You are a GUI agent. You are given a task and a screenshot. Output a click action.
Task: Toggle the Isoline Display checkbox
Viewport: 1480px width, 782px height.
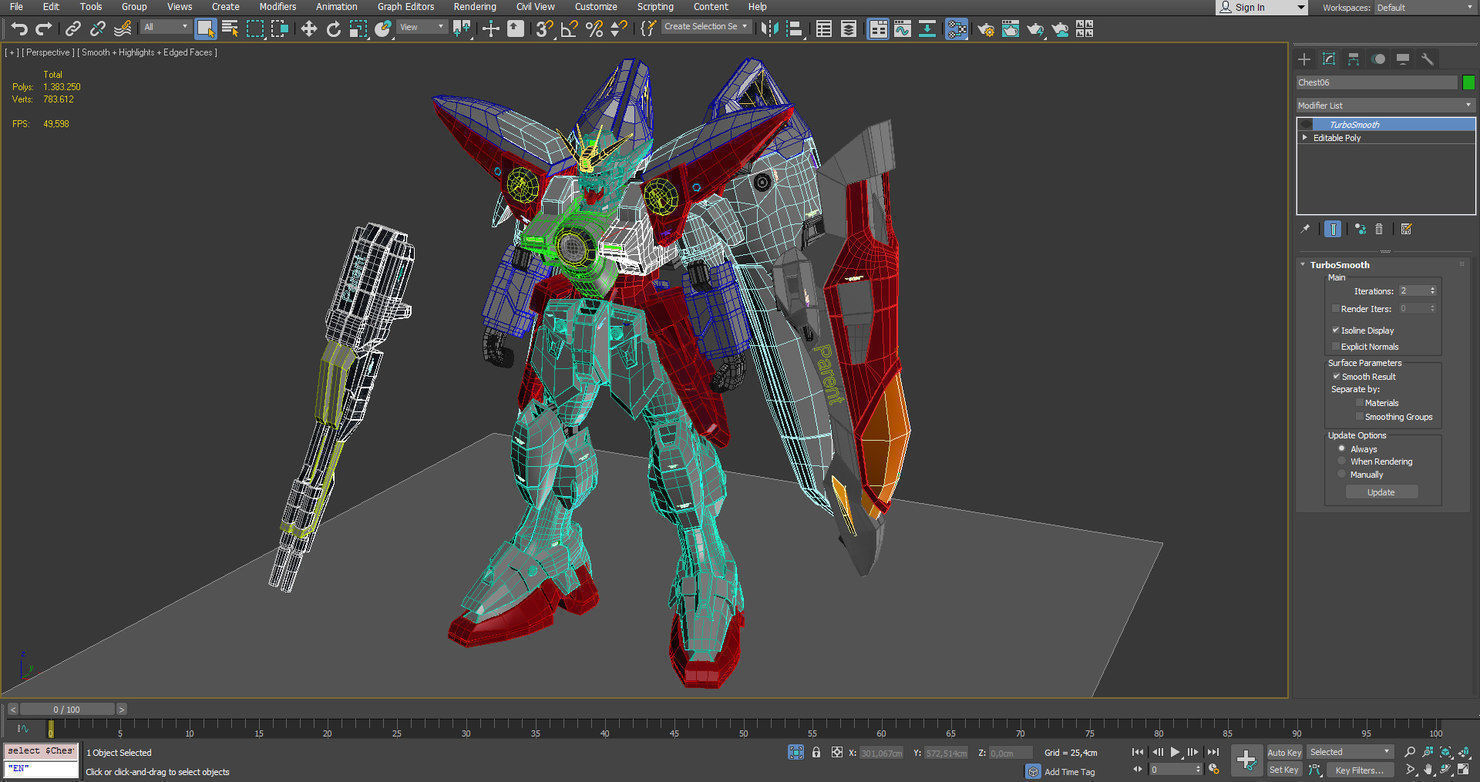[1336, 330]
